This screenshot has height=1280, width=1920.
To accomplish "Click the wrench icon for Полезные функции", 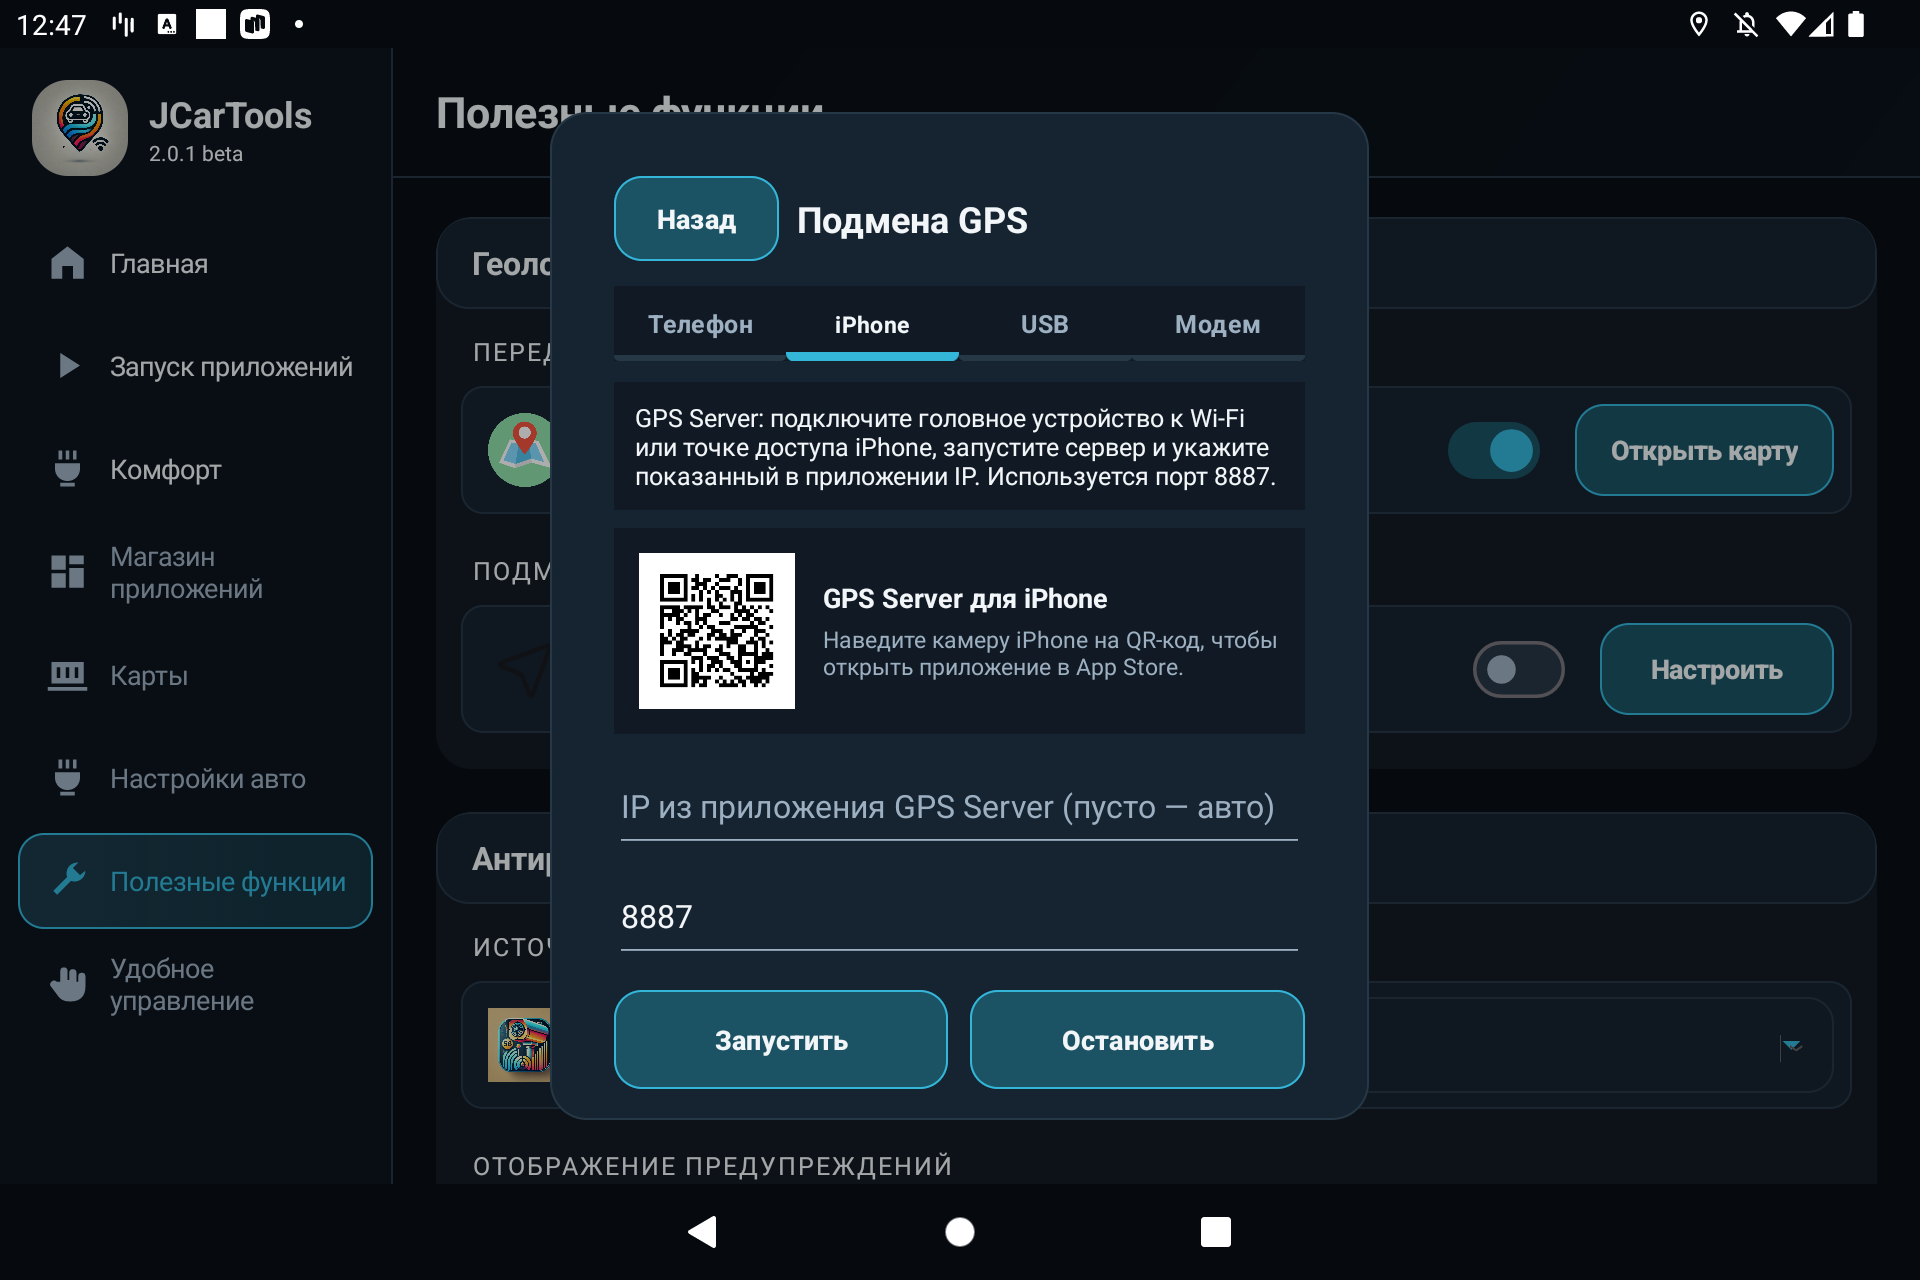I will click(x=69, y=879).
